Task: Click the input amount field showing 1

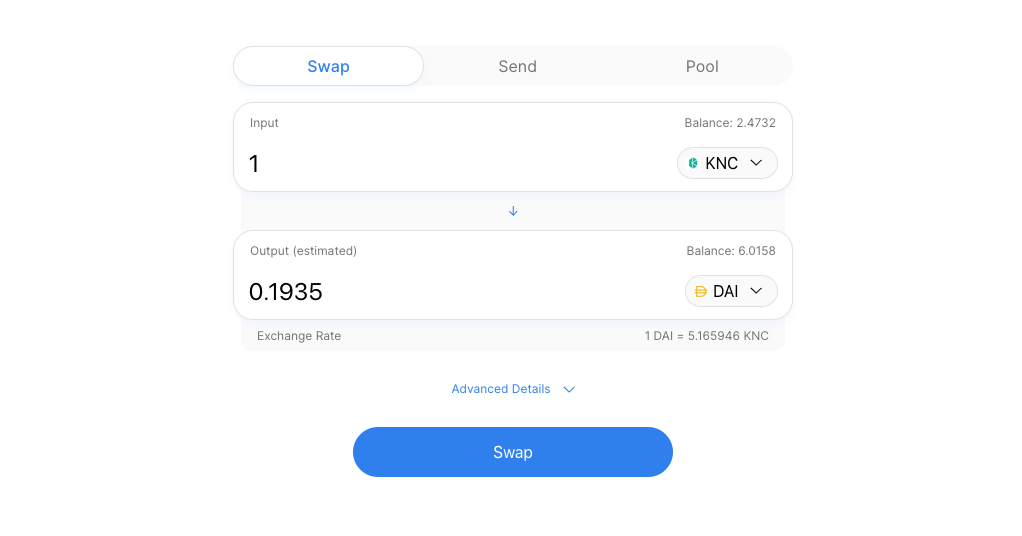Action: (450, 164)
